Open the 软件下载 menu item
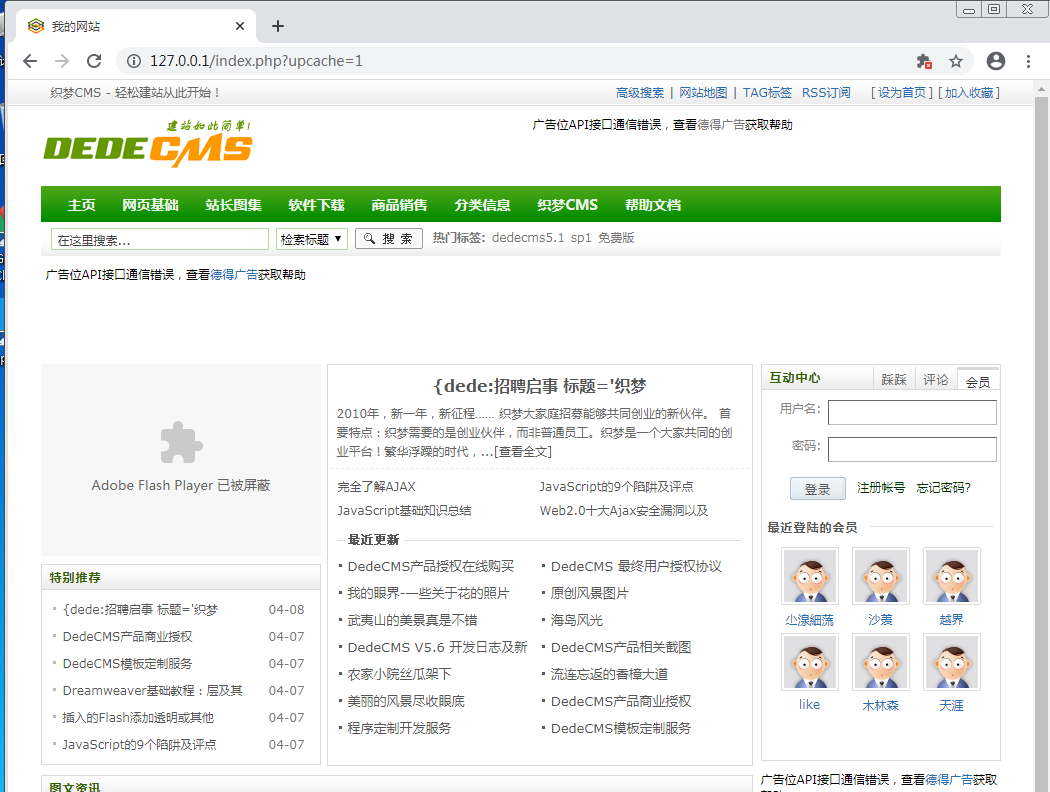The width and height of the screenshot is (1050, 792). (314, 204)
